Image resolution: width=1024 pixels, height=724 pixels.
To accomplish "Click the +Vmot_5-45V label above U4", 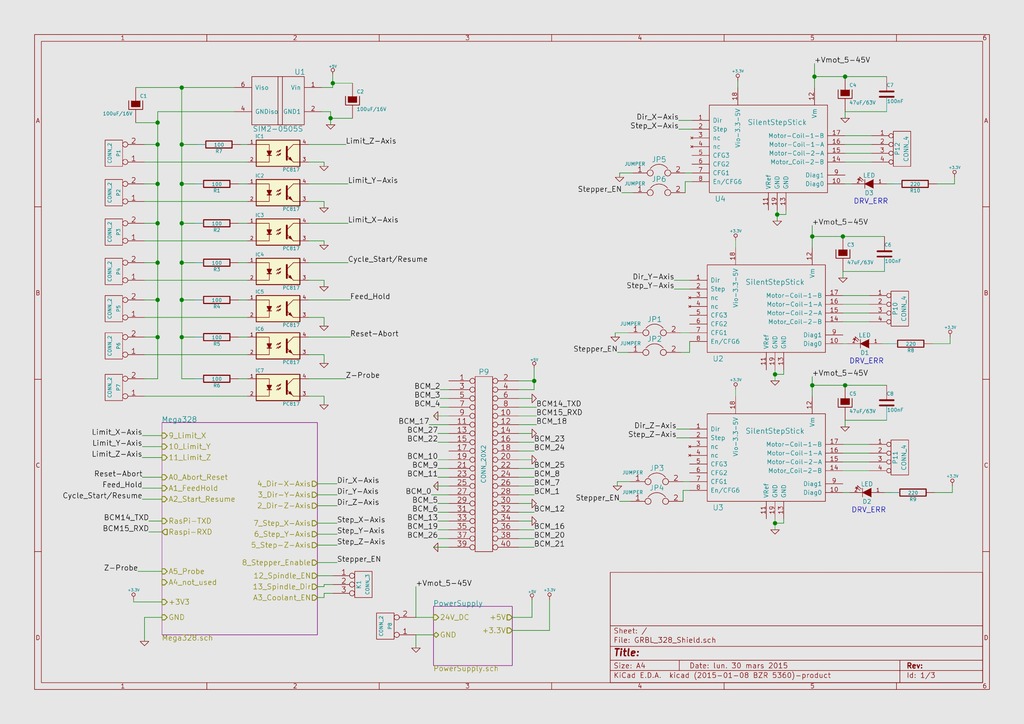I will [x=842, y=60].
